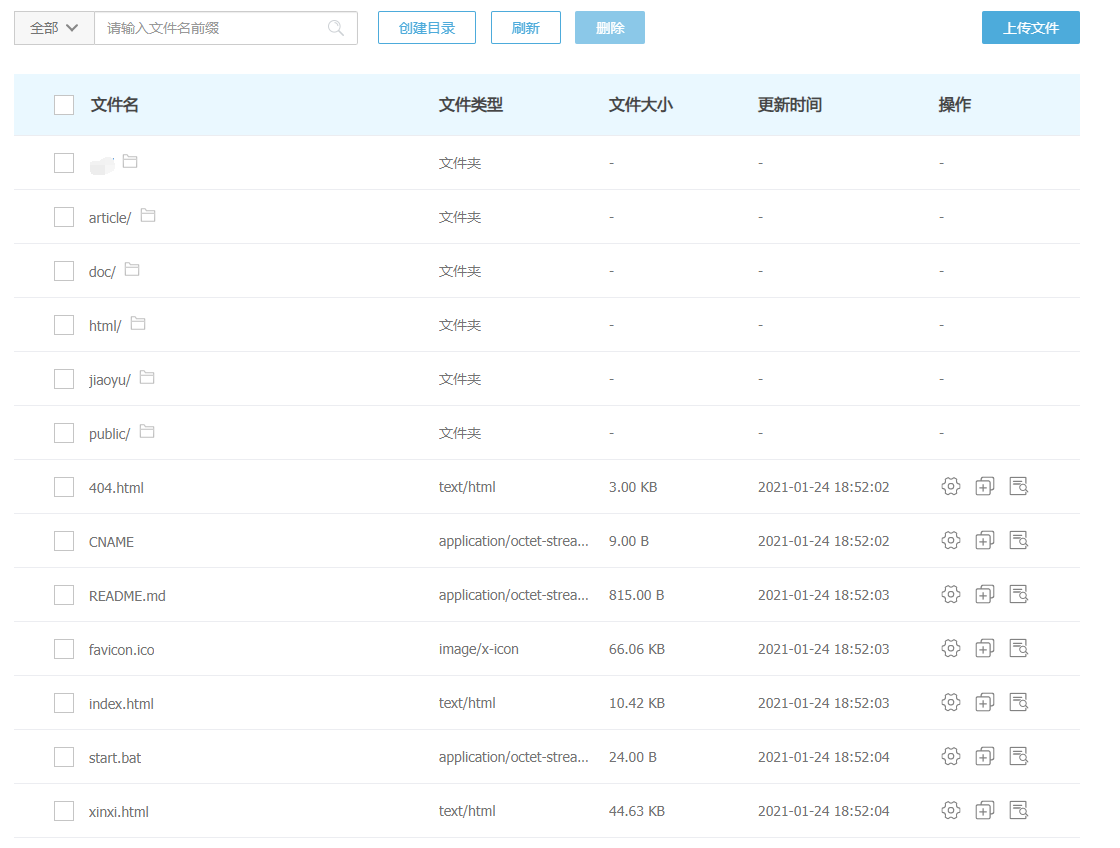Click the 刷新 refresh button

coord(525,28)
